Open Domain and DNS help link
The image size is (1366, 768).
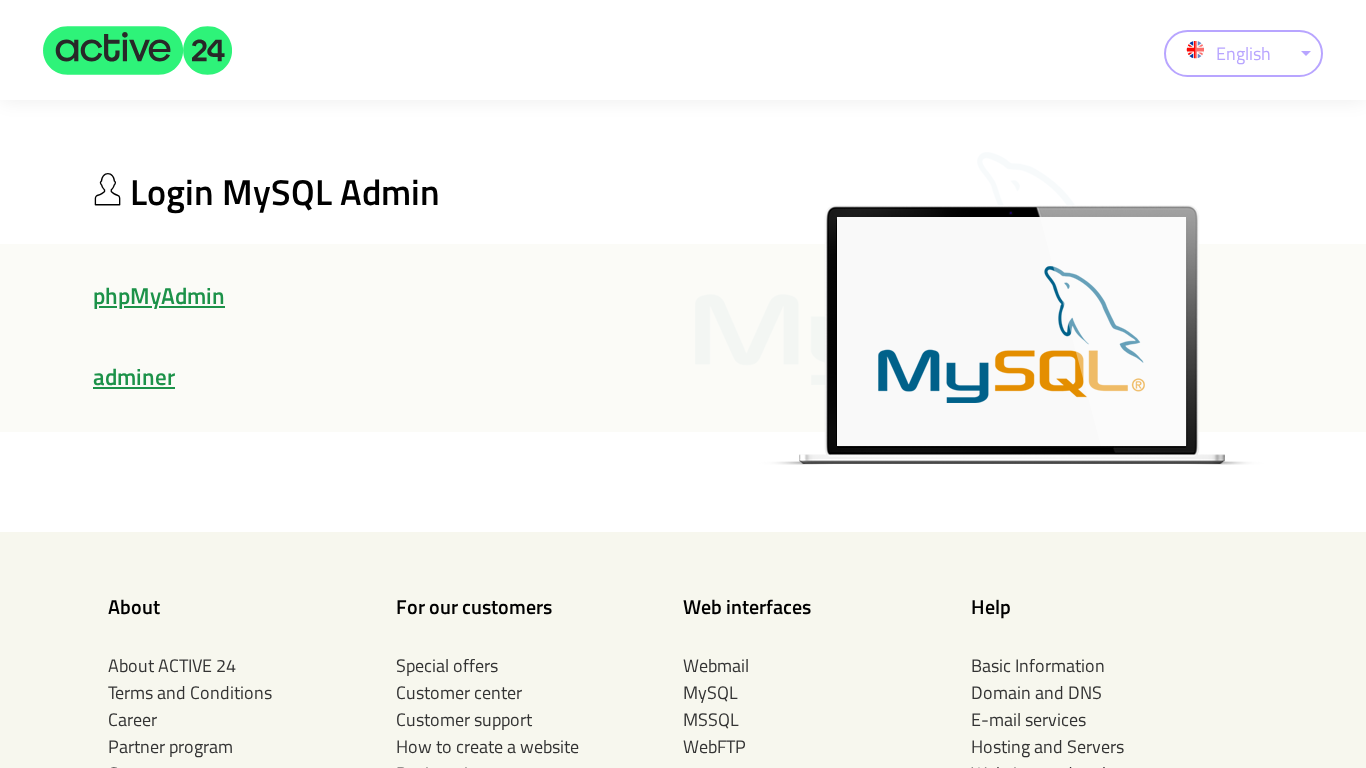(x=1036, y=693)
